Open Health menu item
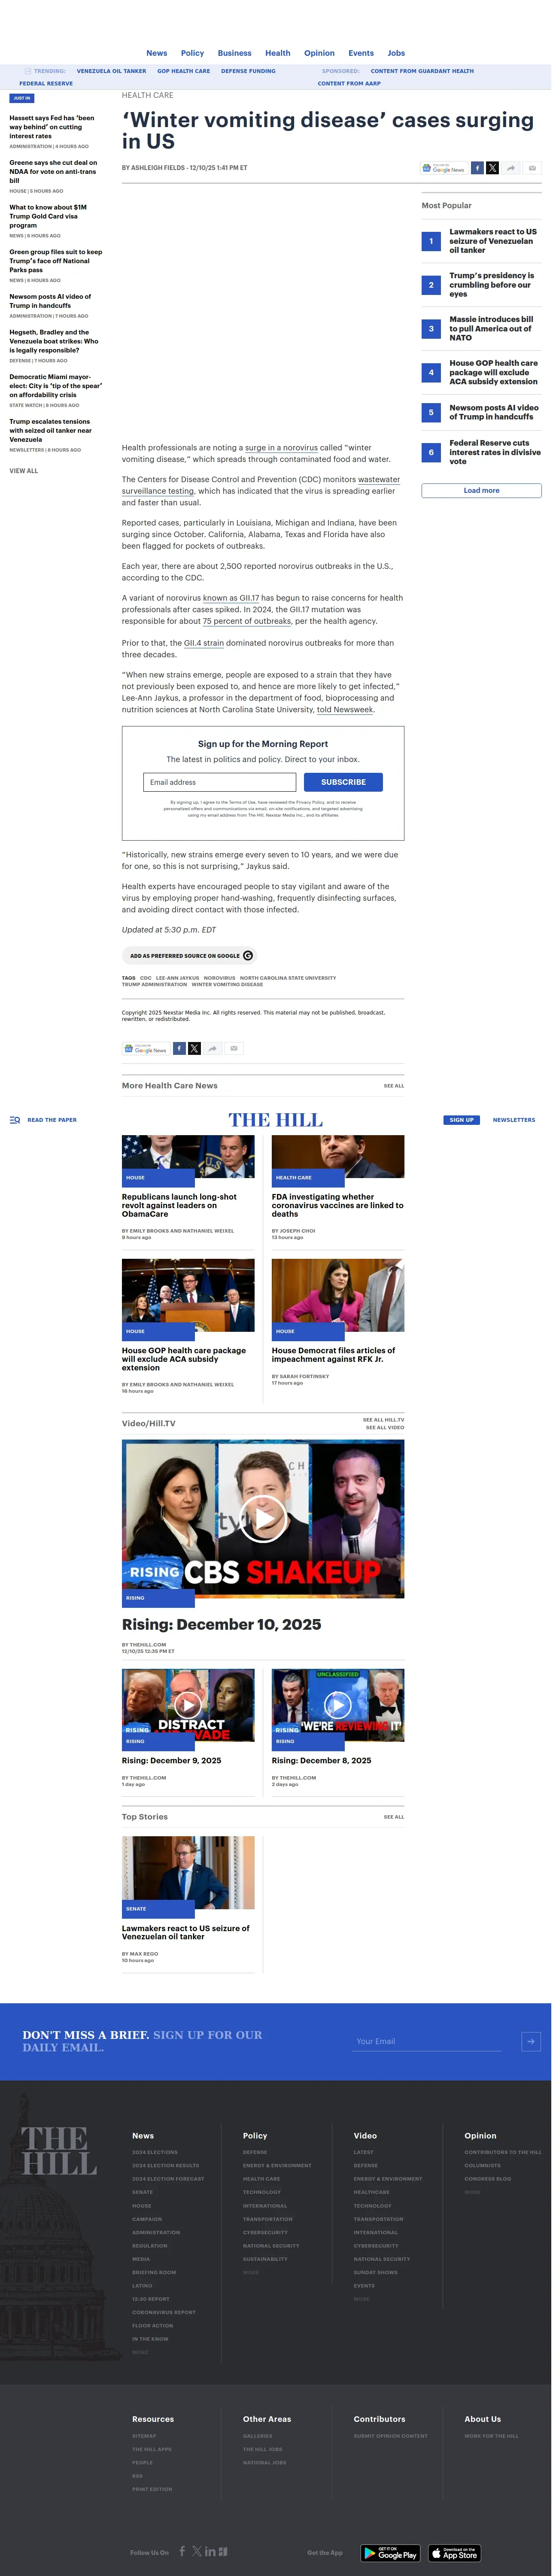 click(278, 53)
